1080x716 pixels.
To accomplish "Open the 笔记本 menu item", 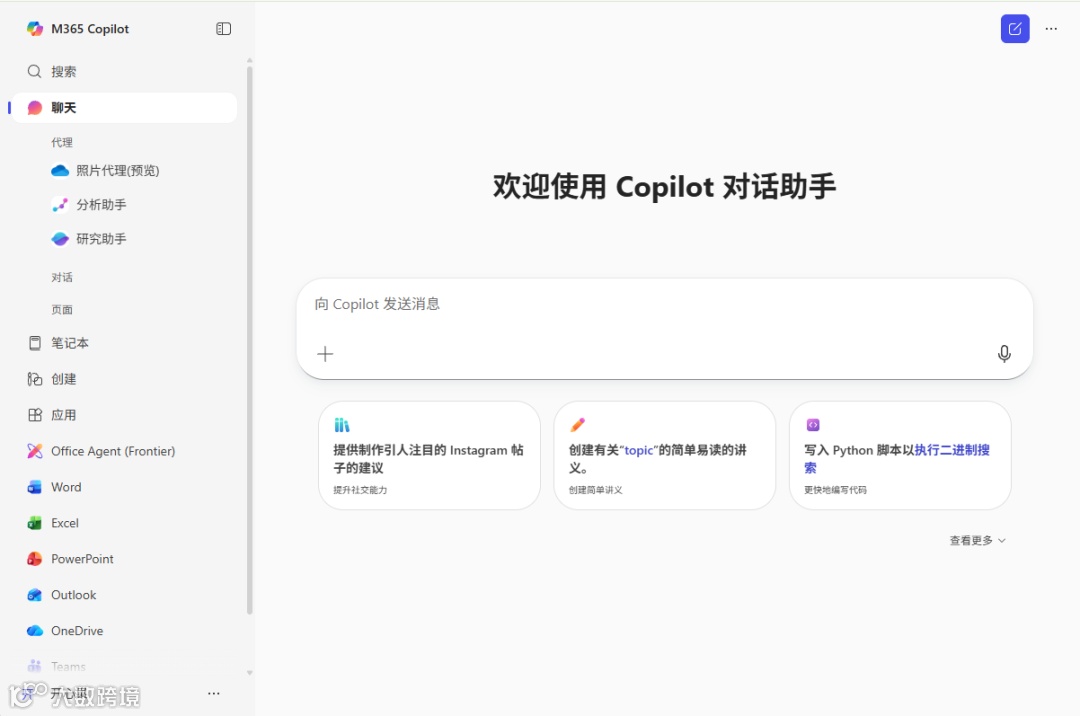I will (124, 343).
